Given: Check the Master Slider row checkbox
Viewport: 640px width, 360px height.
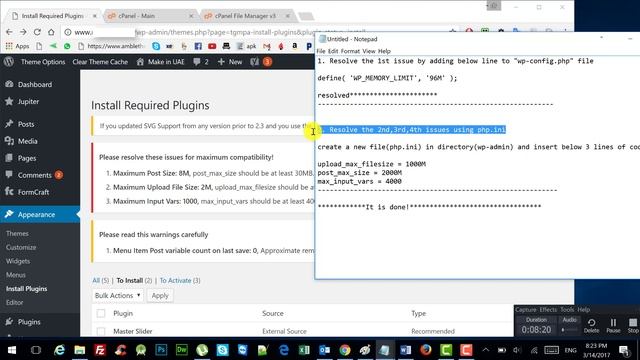Looking at the screenshot, I should point(101,331).
